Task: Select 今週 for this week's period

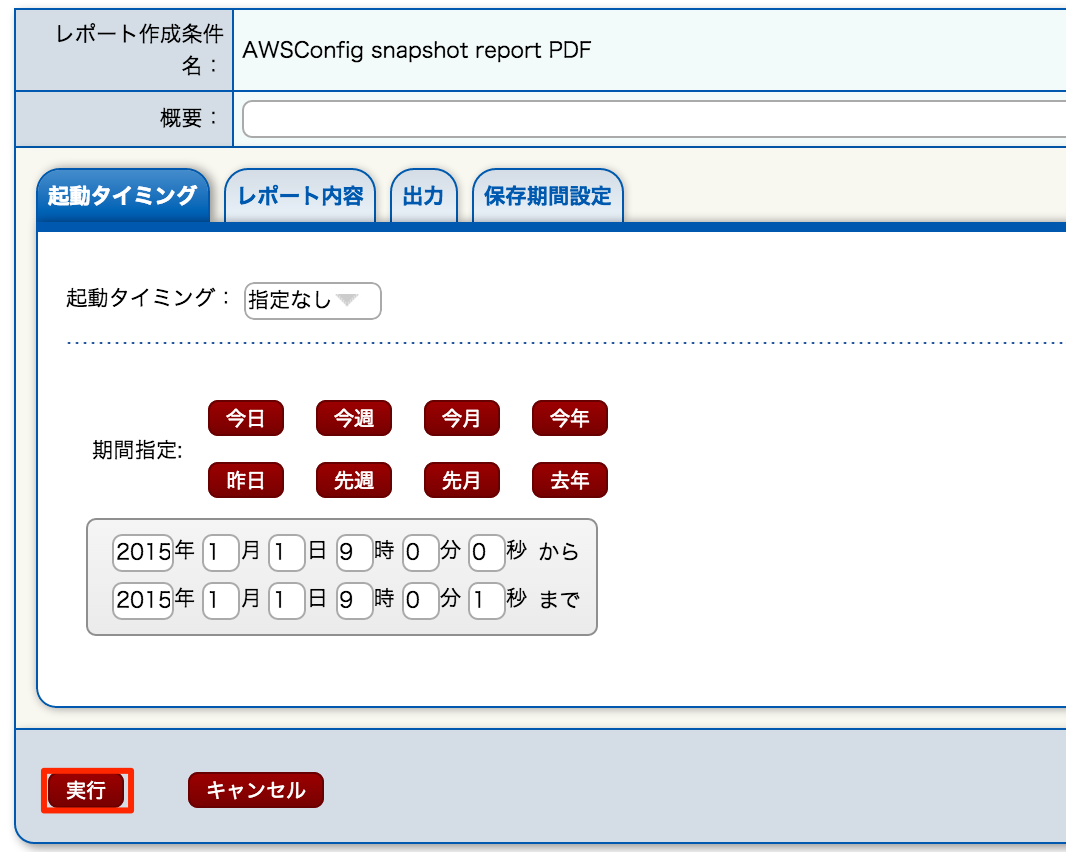Action: (x=354, y=418)
